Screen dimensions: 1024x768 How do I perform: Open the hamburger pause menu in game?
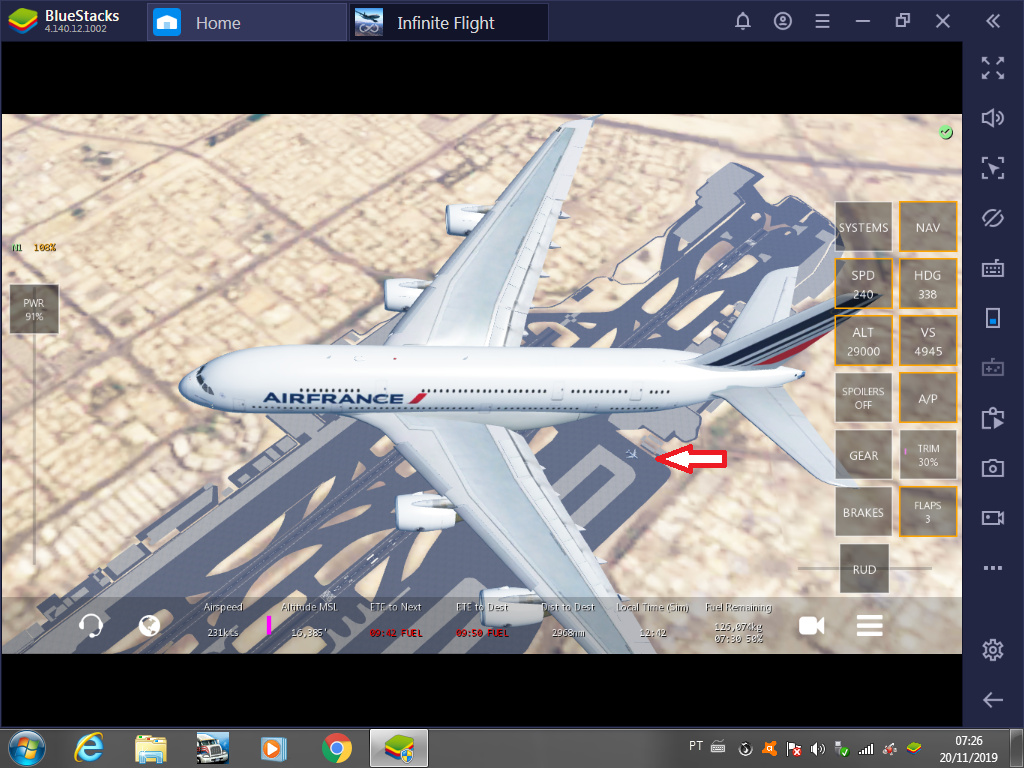tap(869, 626)
